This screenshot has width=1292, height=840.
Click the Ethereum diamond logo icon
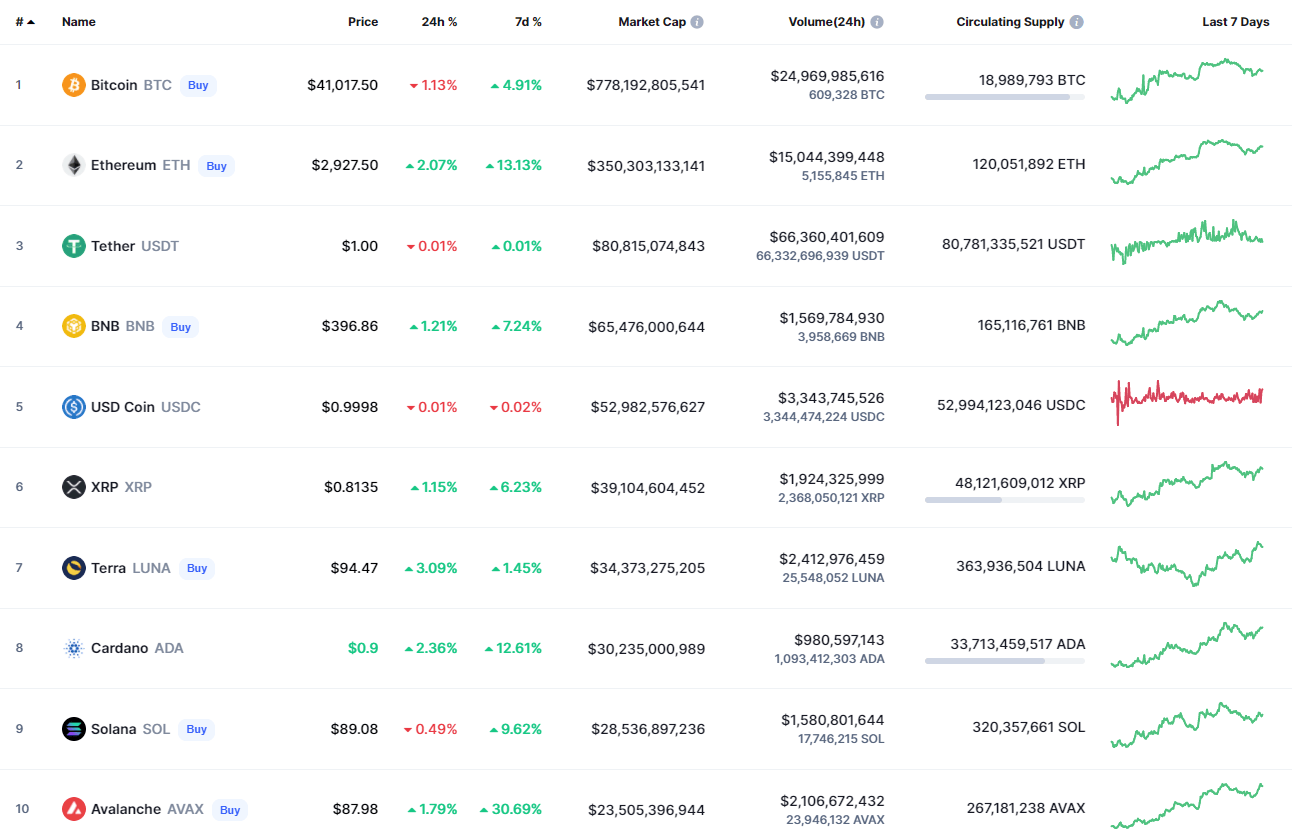74,165
